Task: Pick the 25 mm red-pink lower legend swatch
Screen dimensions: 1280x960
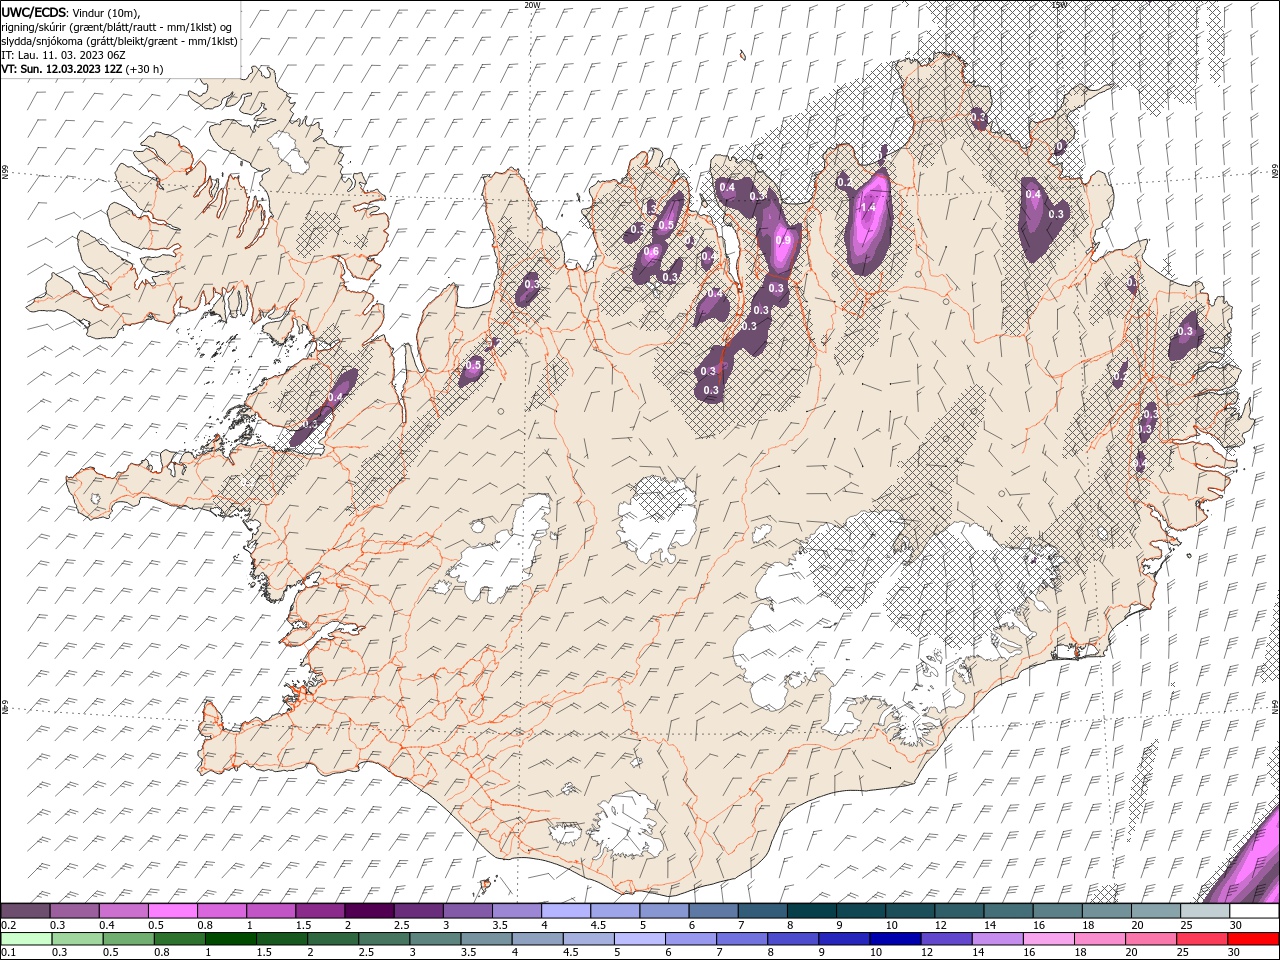Action: 1202,939
